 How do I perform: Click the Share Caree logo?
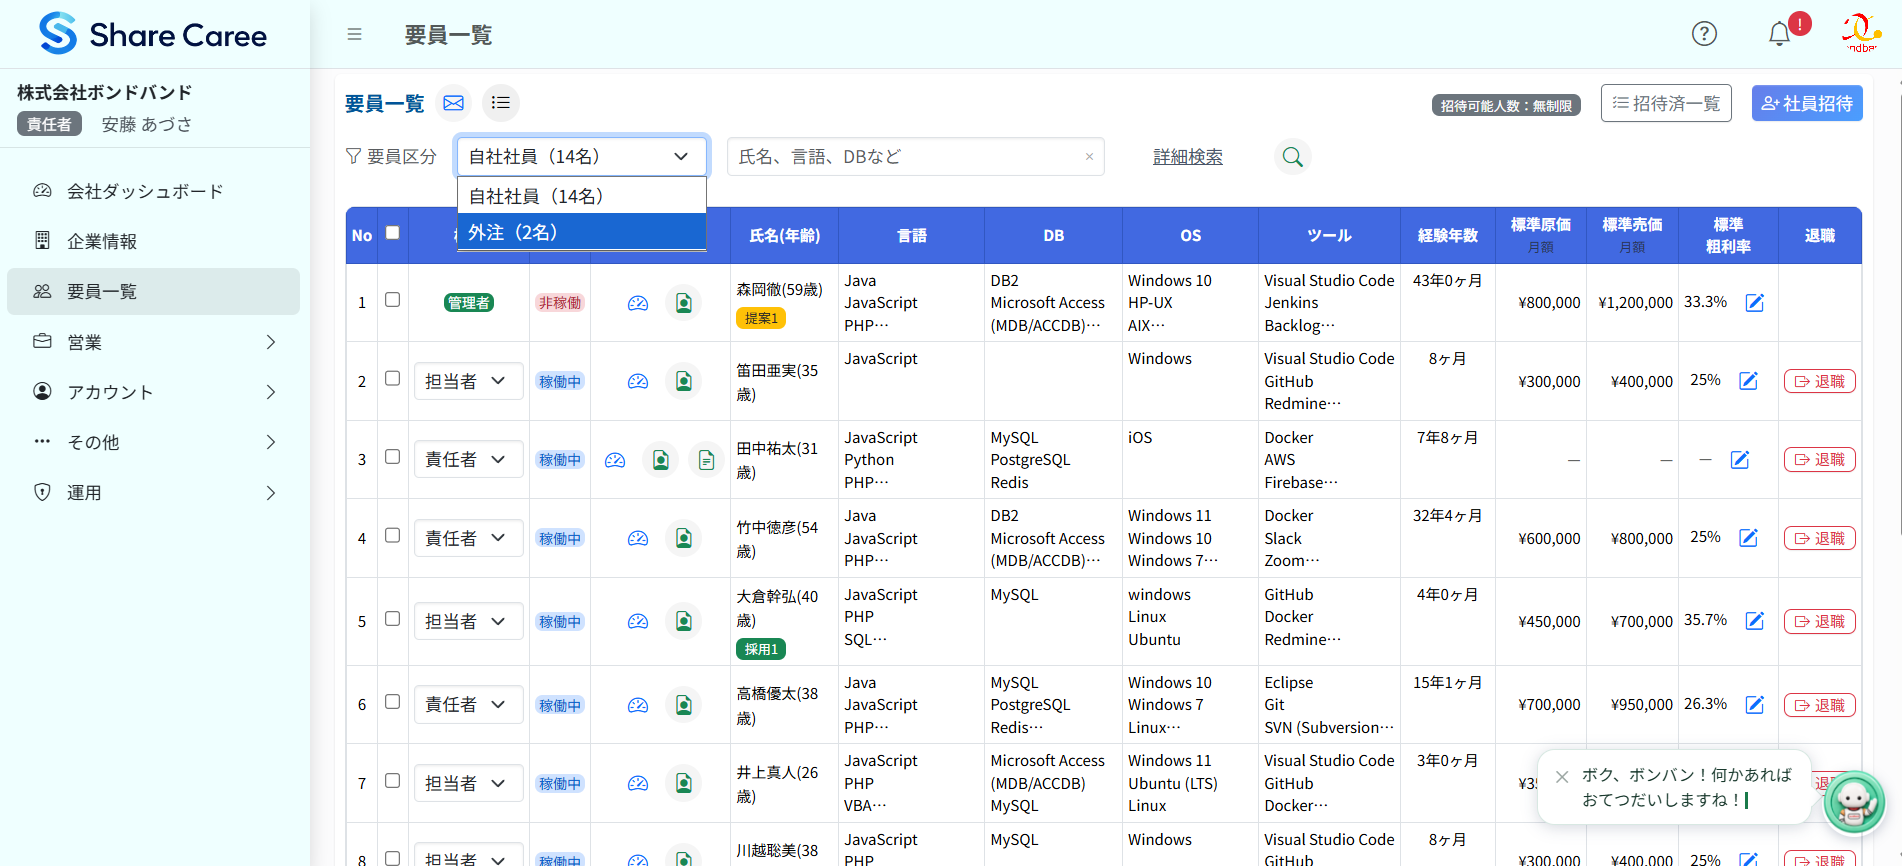coord(153,34)
